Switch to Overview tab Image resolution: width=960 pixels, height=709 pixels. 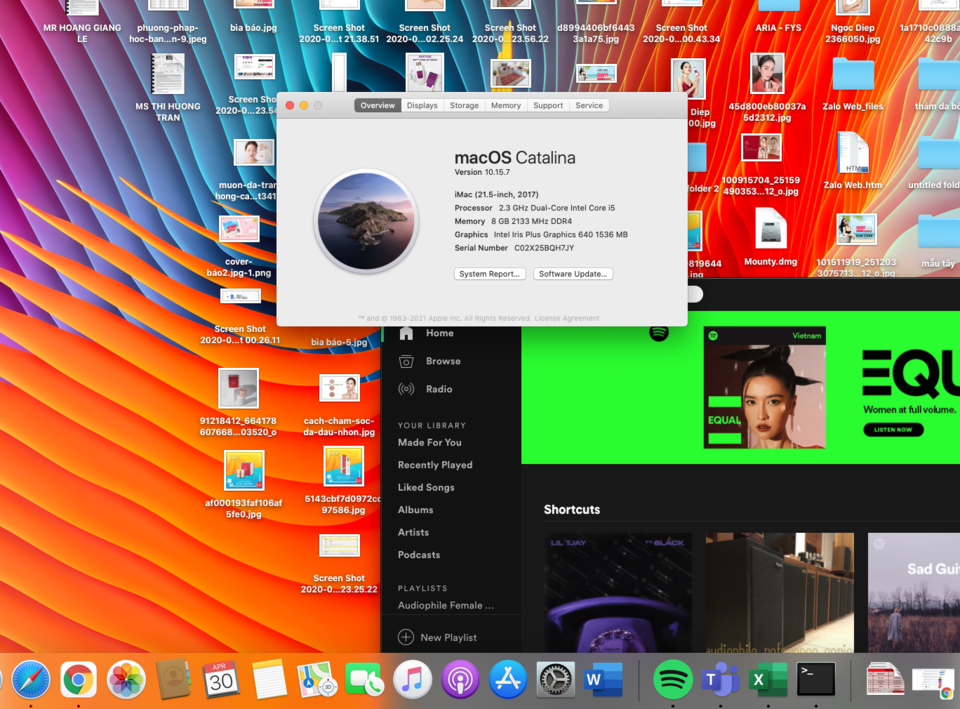pos(378,105)
